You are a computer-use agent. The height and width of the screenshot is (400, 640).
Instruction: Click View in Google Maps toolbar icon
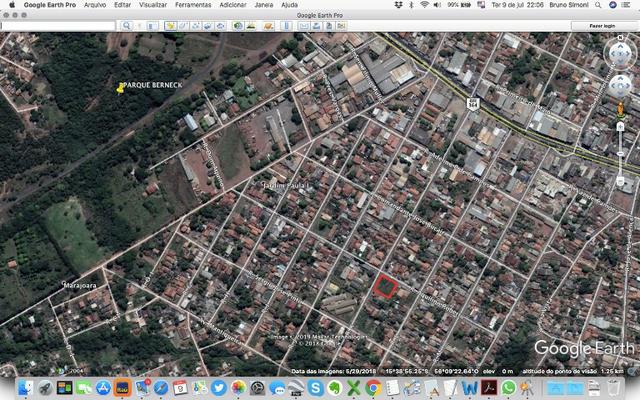(341, 26)
